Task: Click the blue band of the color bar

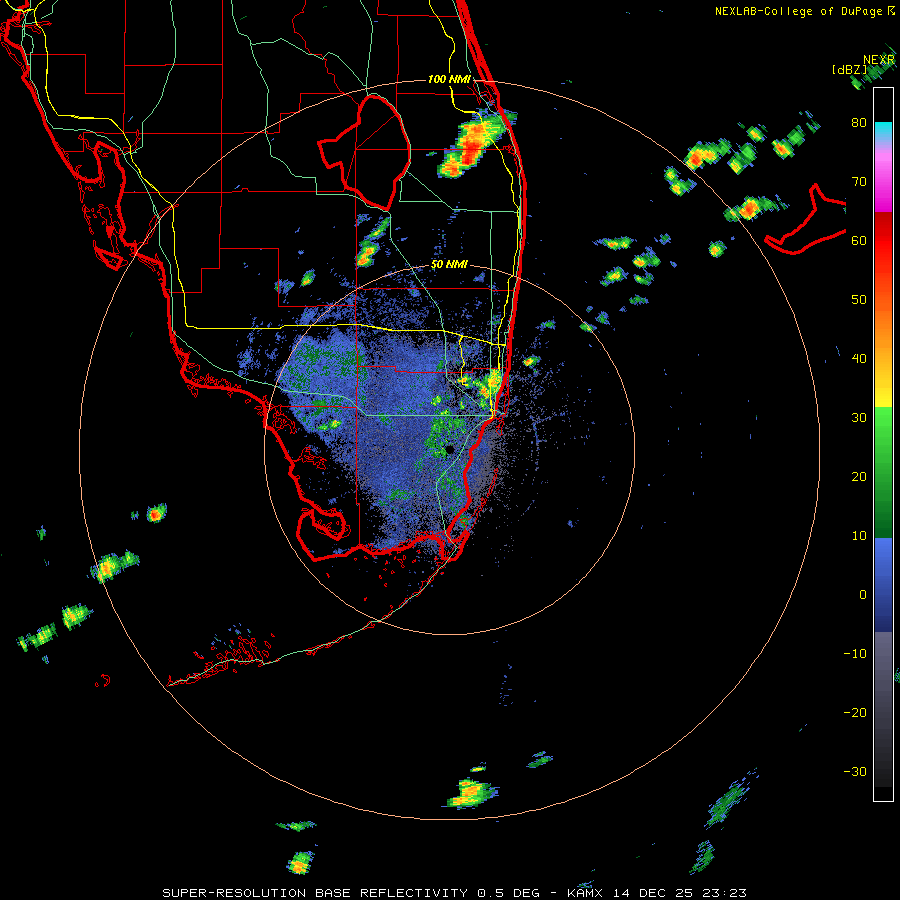Action: tap(883, 584)
